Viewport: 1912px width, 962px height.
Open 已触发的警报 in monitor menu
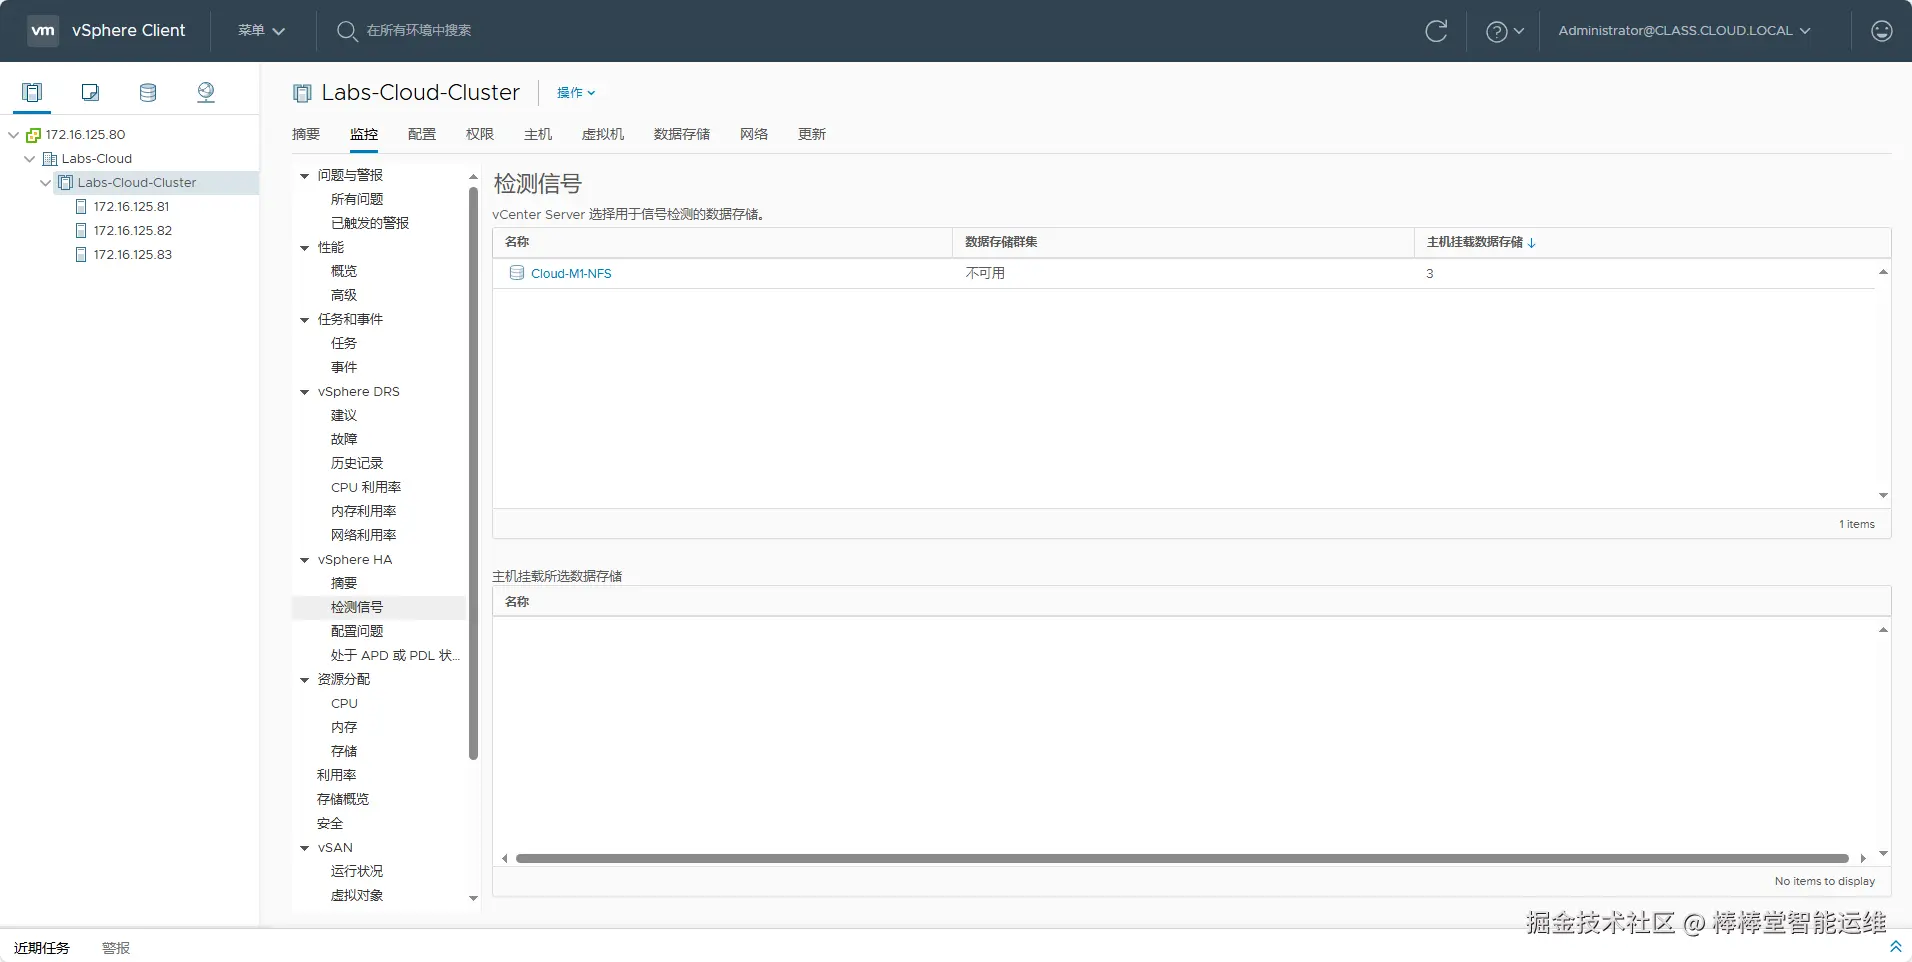(370, 224)
